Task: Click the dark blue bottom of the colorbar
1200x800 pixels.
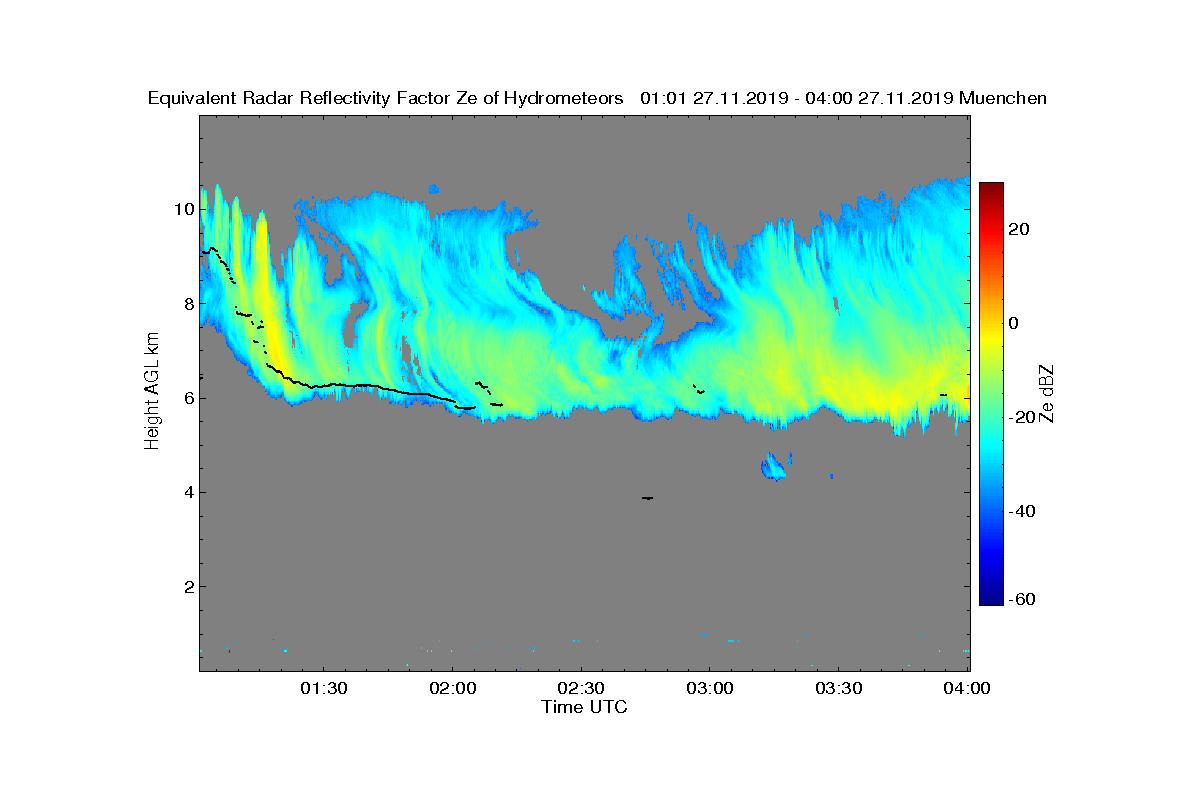Action: [x=991, y=598]
